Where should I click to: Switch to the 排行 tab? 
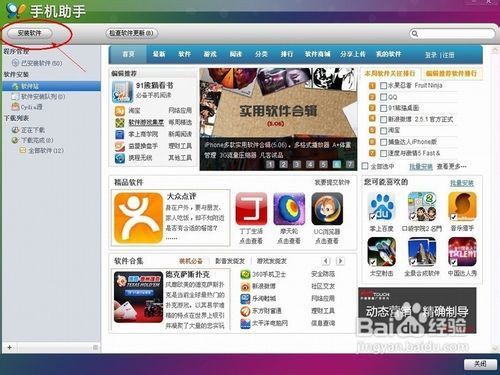(x=287, y=54)
